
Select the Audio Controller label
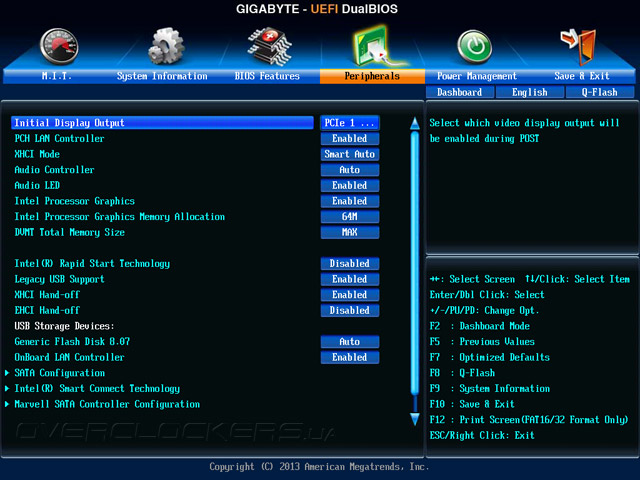(54, 170)
